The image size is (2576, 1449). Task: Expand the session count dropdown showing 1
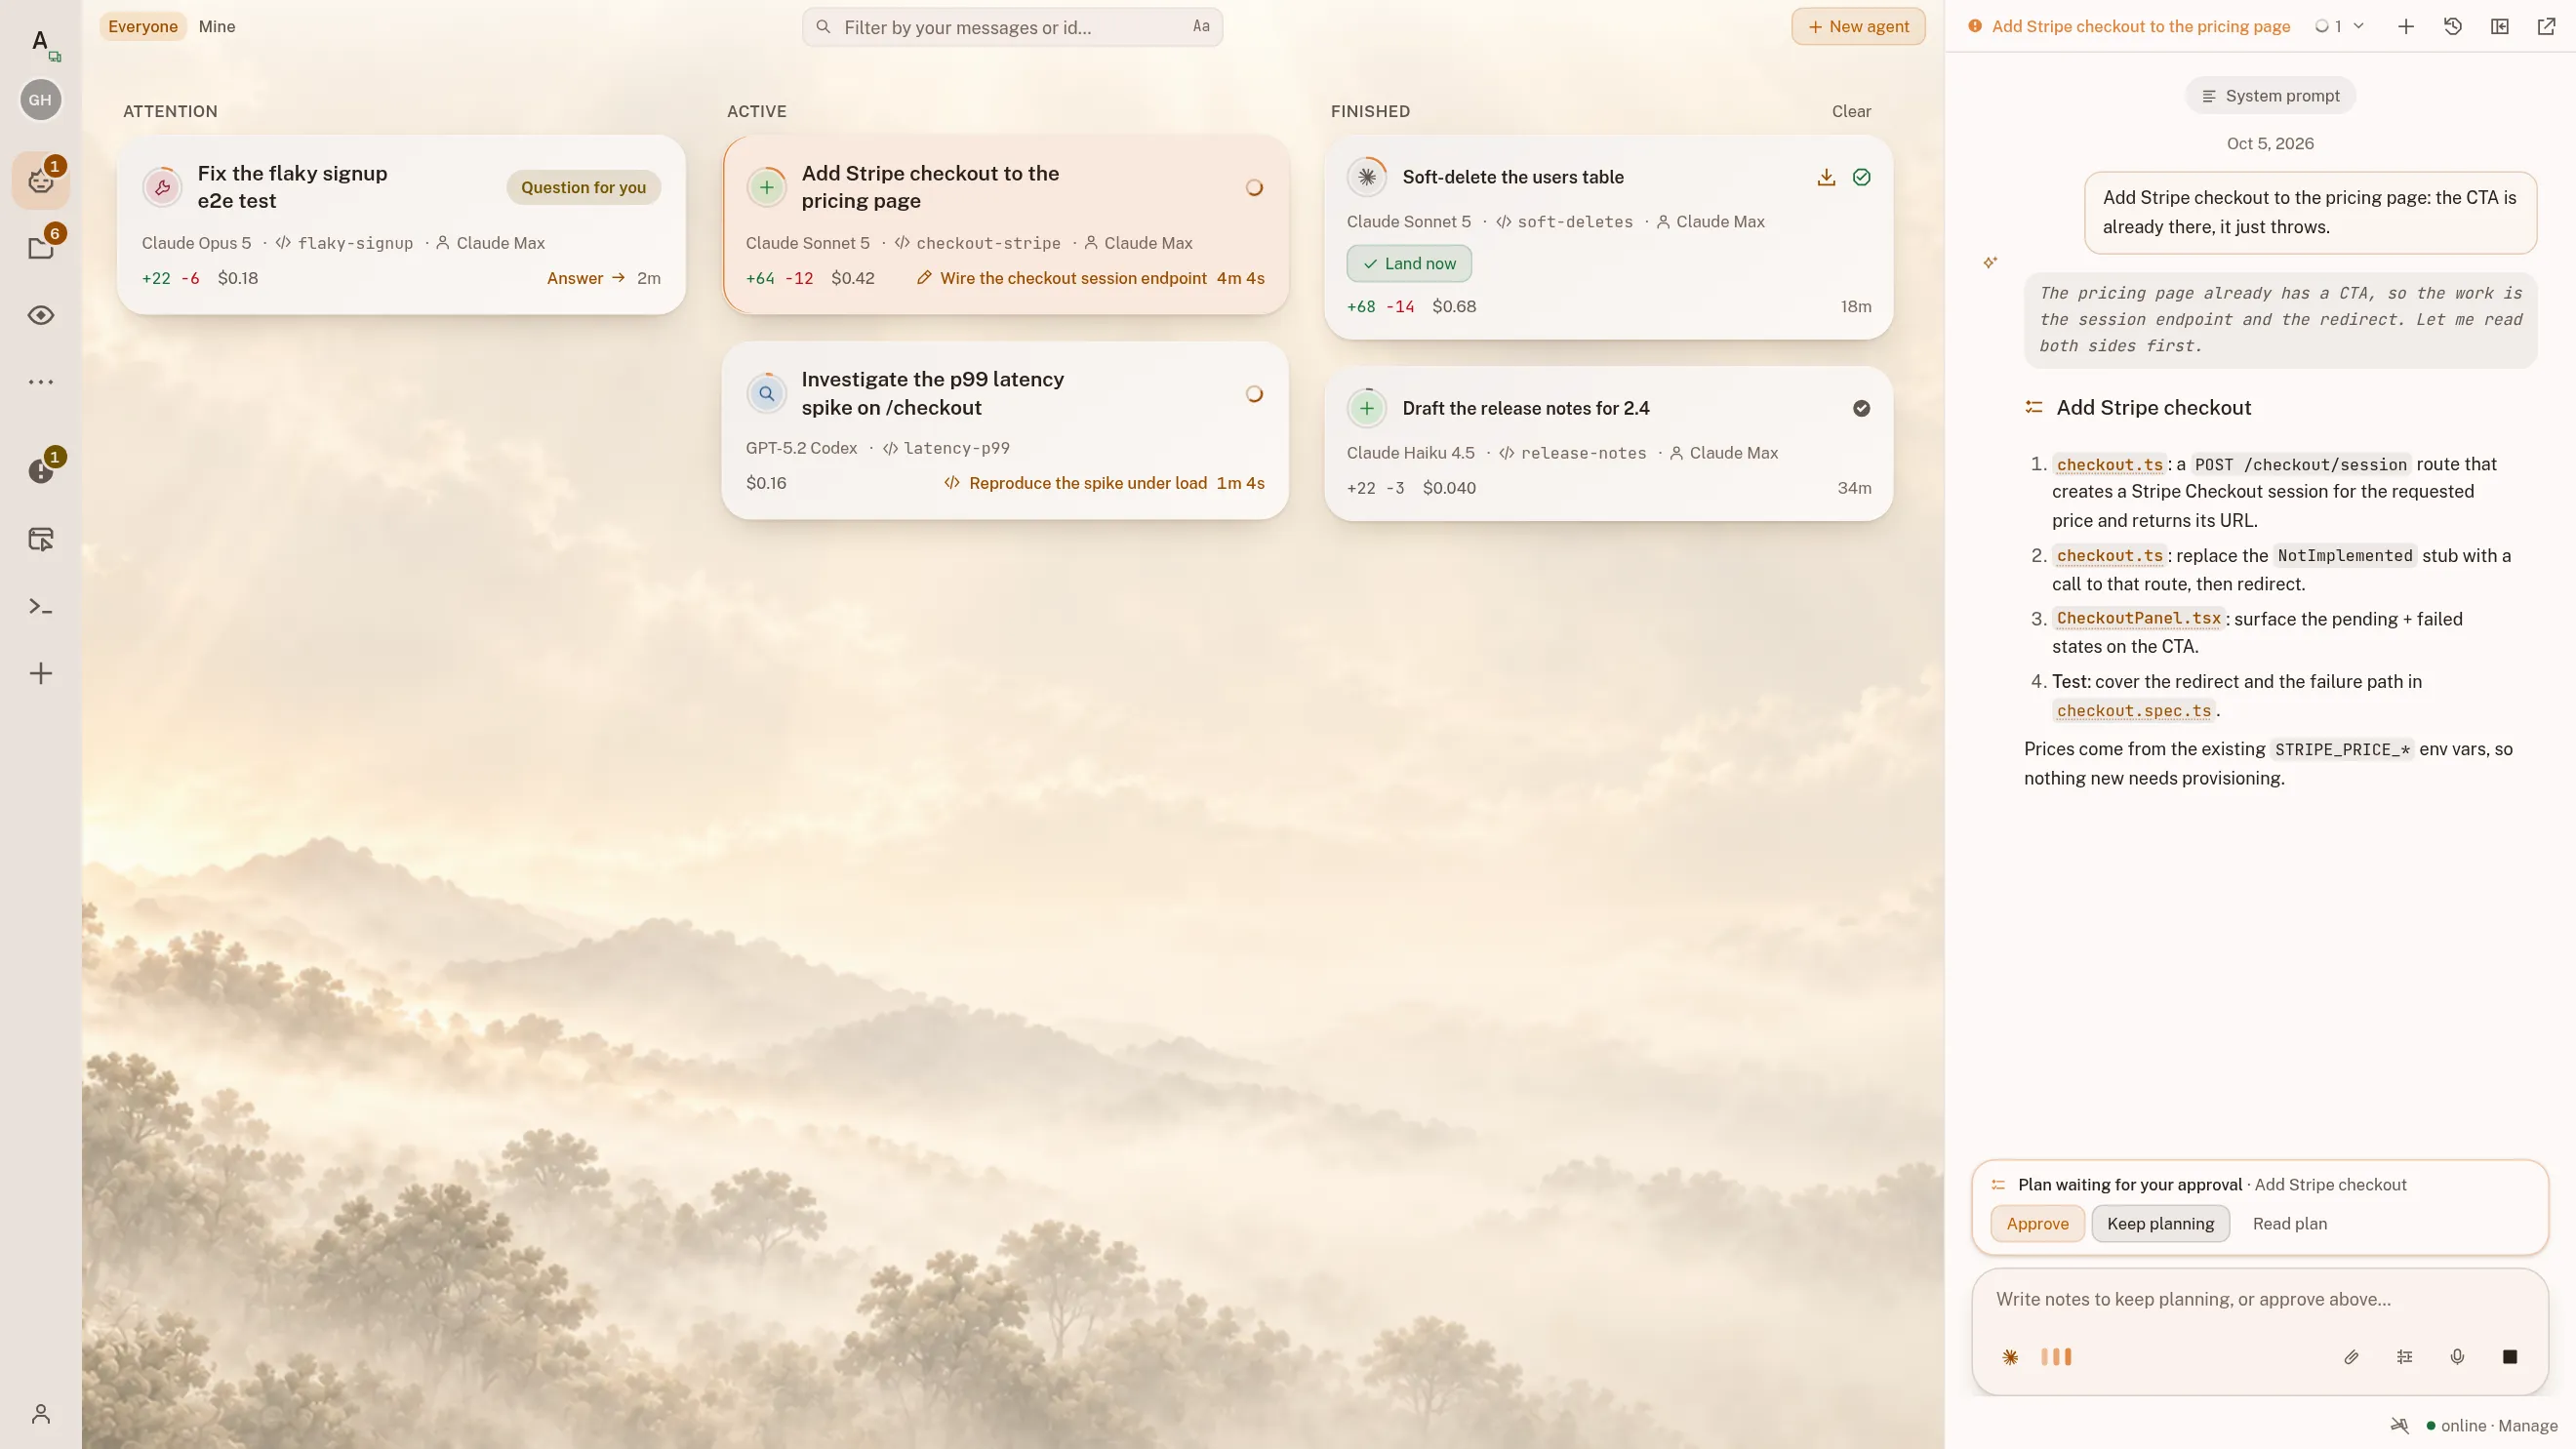[2339, 27]
